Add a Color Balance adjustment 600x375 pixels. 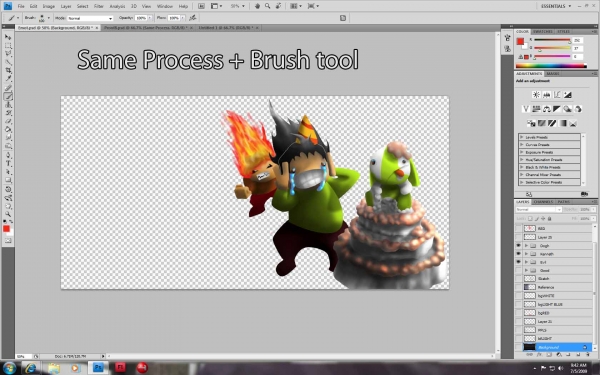tap(546, 109)
